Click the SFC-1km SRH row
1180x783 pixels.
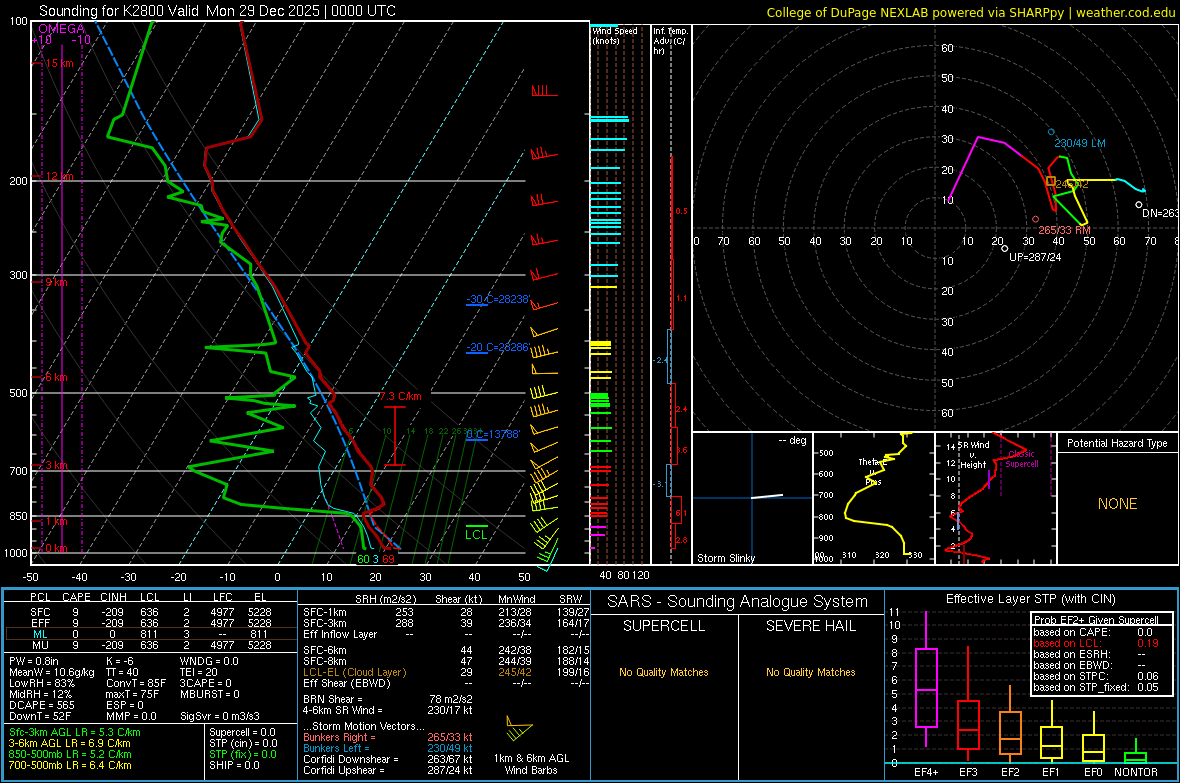(446, 612)
